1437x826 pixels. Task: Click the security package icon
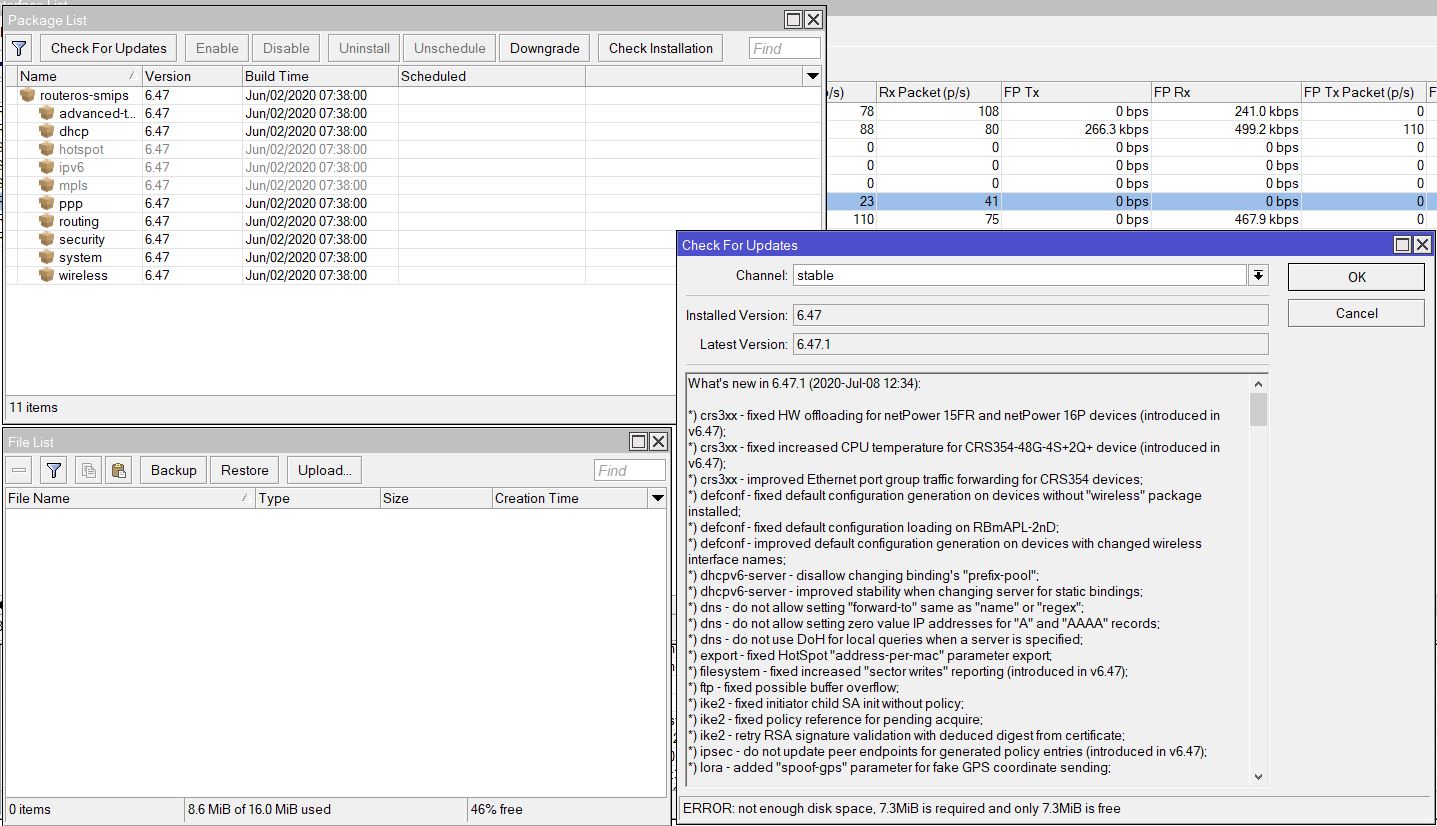pos(46,239)
